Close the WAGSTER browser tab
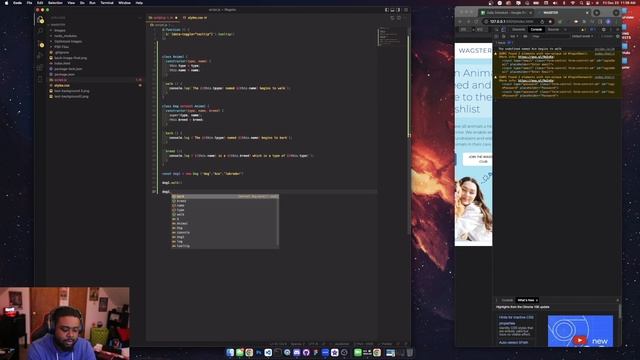This screenshot has width=640, height=360. click(587, 13)
